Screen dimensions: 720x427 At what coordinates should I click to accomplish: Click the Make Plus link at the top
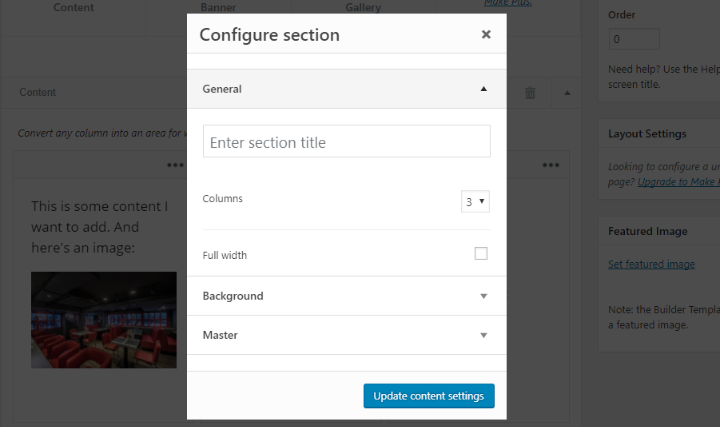pos(508,3)
